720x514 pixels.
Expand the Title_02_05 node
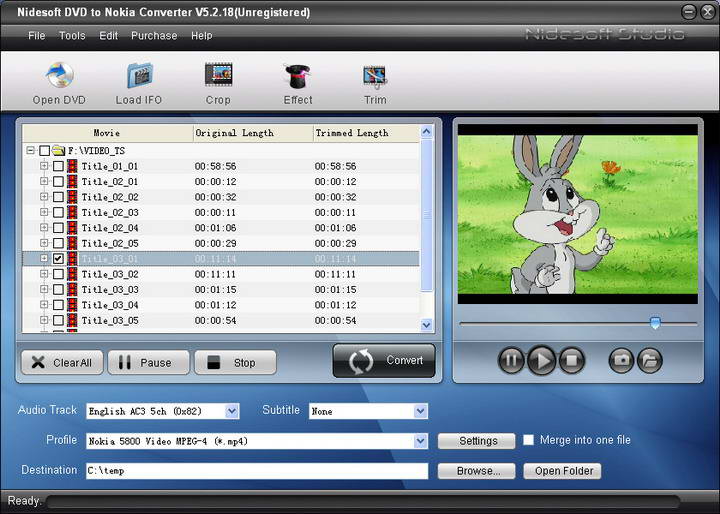tap(44, 243)
